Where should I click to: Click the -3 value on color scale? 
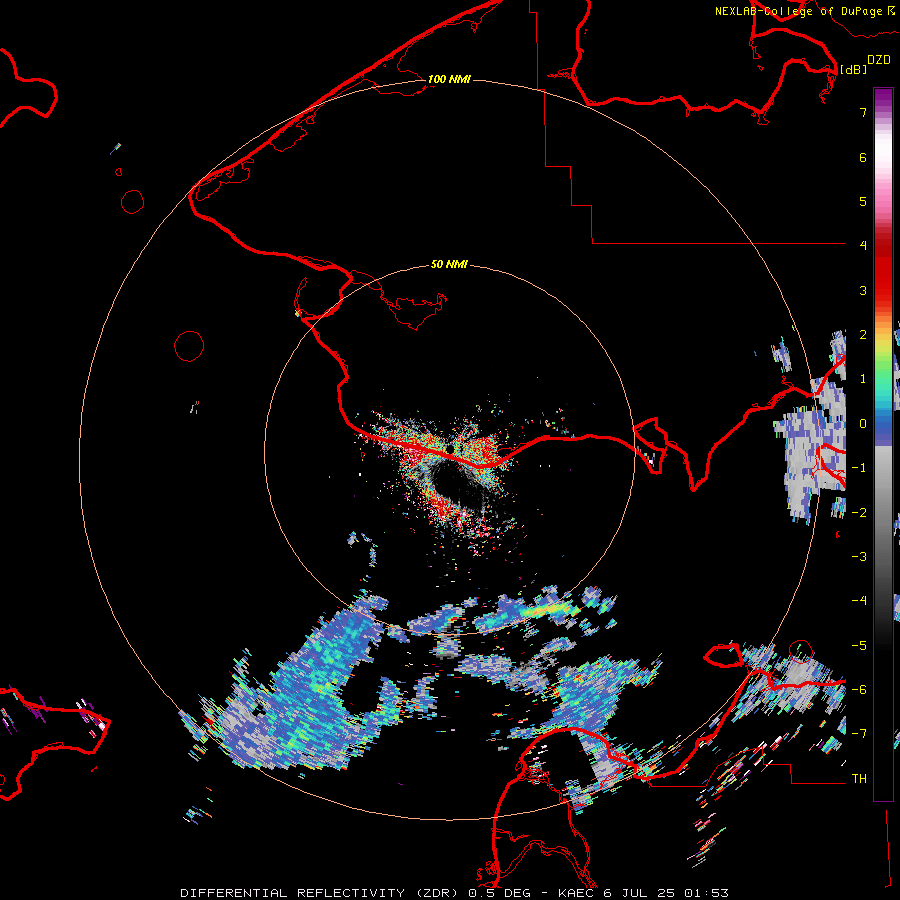click(859, 556)
